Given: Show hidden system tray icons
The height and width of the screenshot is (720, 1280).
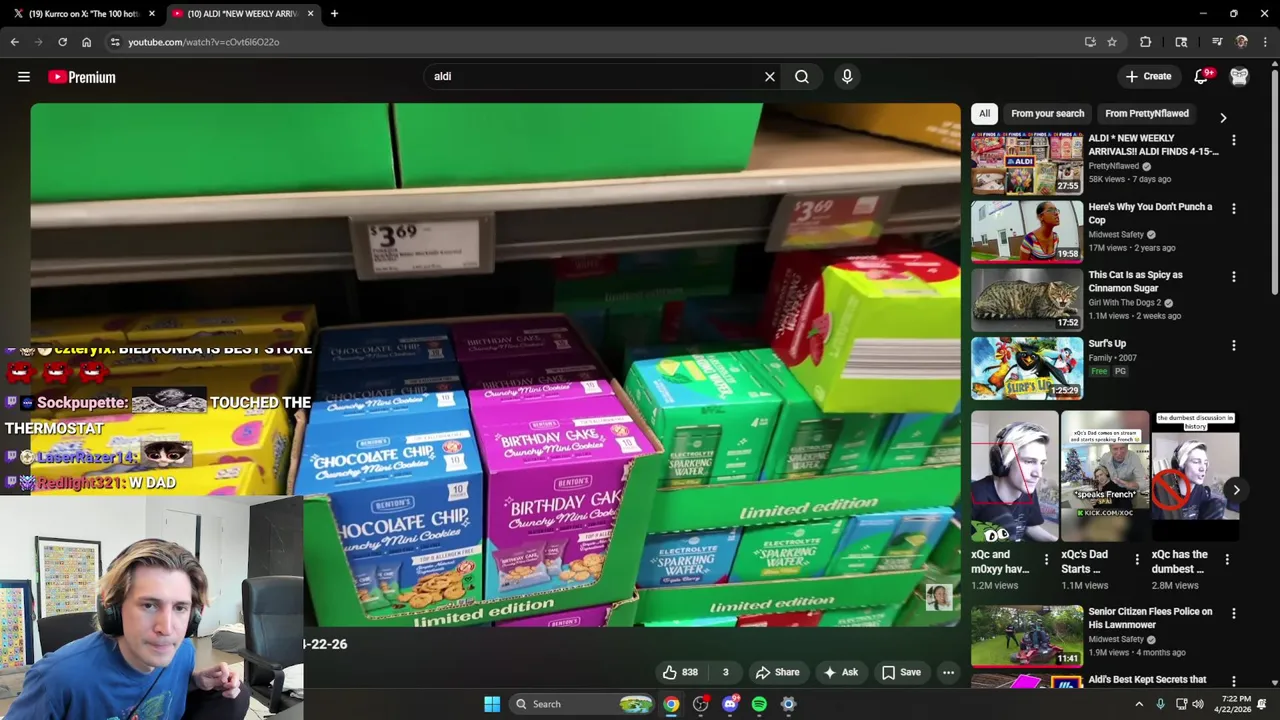Looking at the screenshot, I should pos(1138,704).
